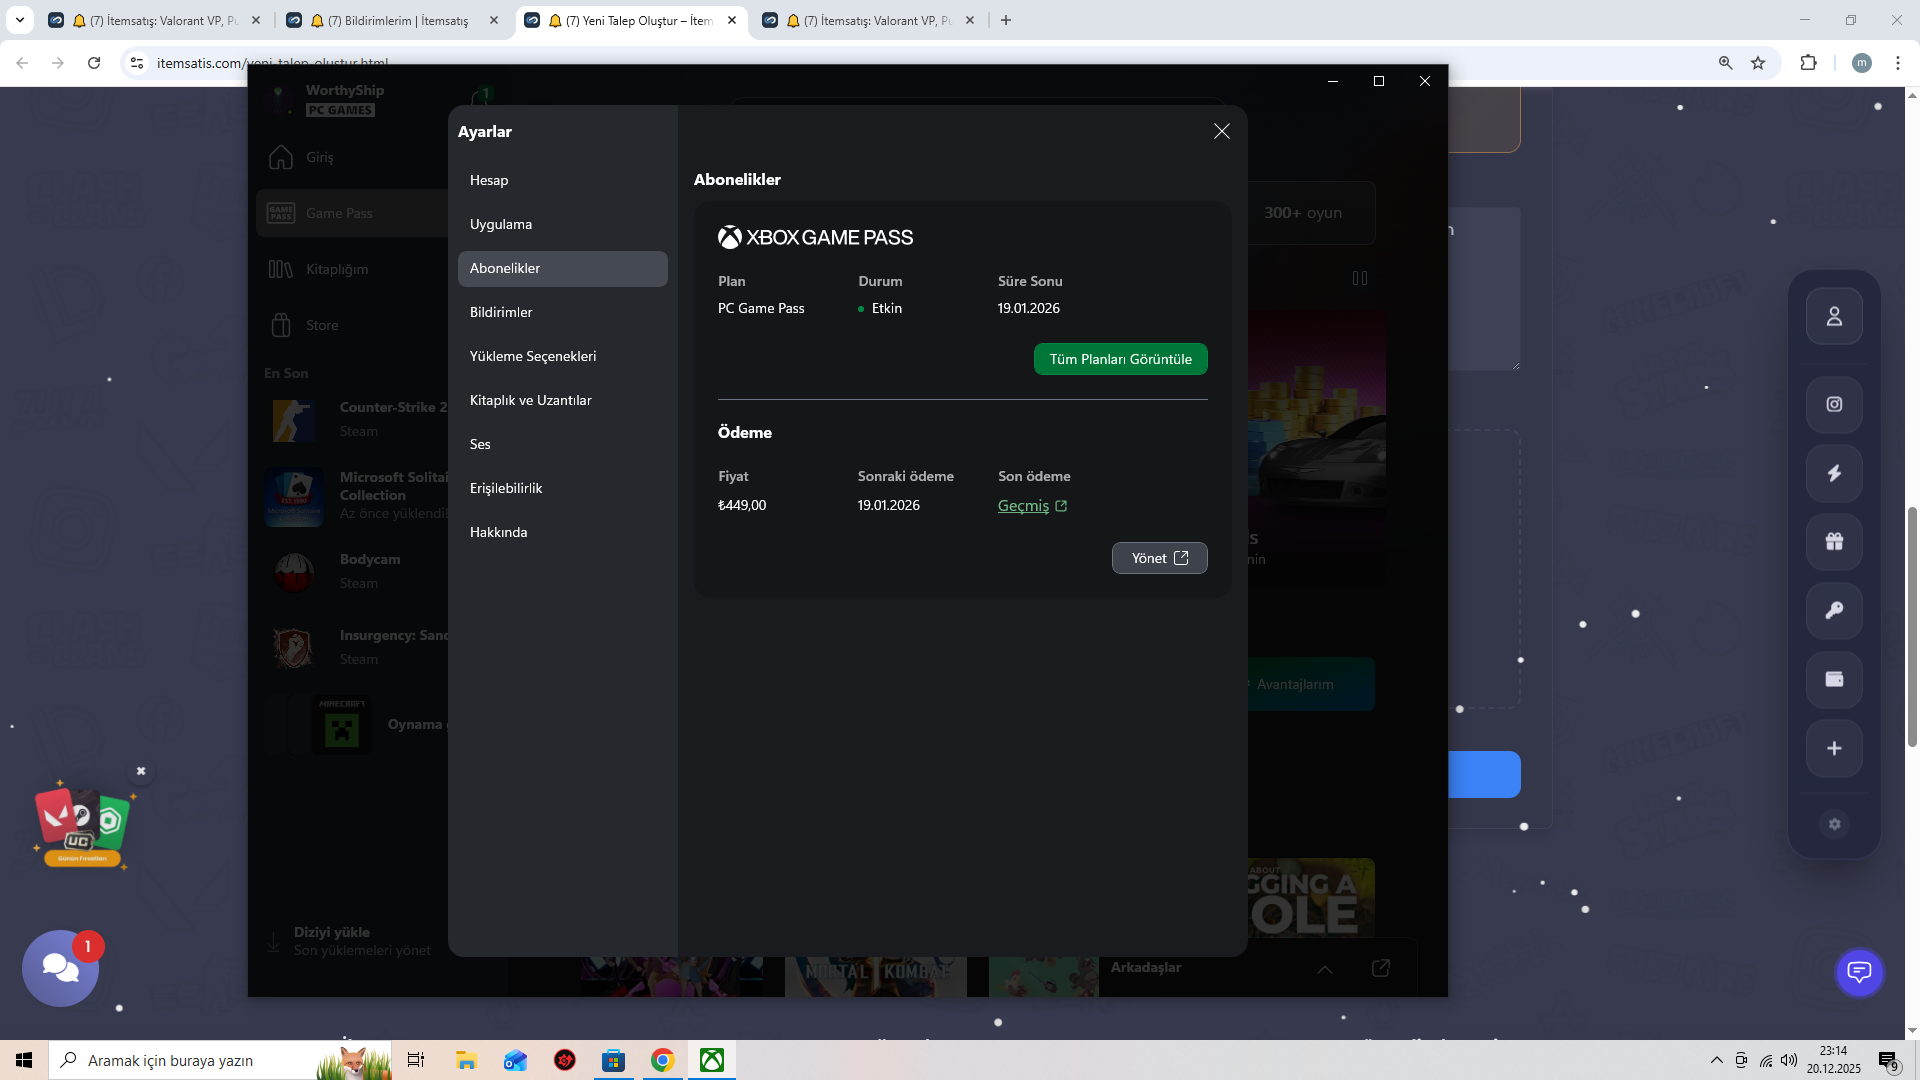Close the Yeni Talep Oluştur tab
Viewport: 1920px width, 1080px height.
coord(732,20)
